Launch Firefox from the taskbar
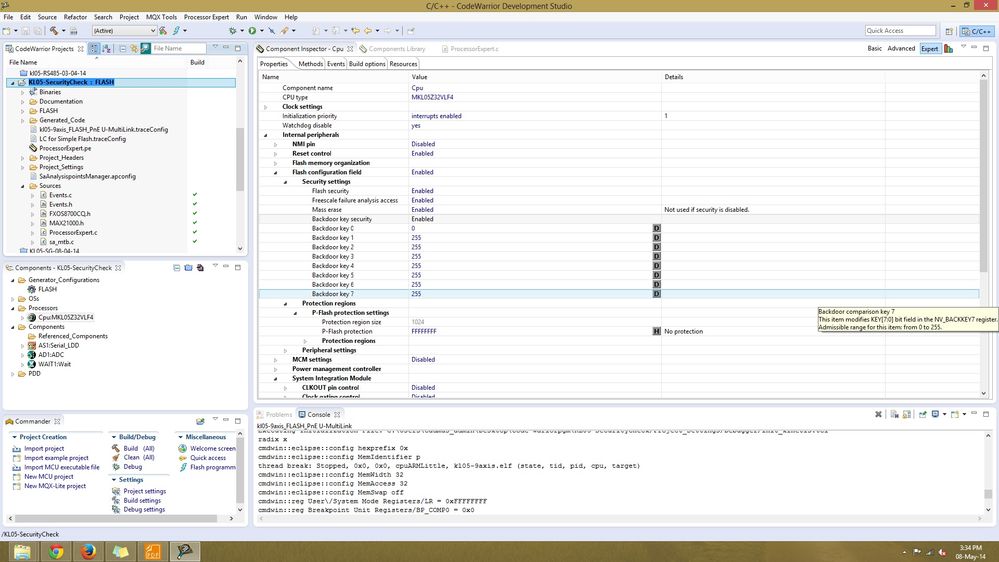The image size is (999, 562). tap(88, 551)
